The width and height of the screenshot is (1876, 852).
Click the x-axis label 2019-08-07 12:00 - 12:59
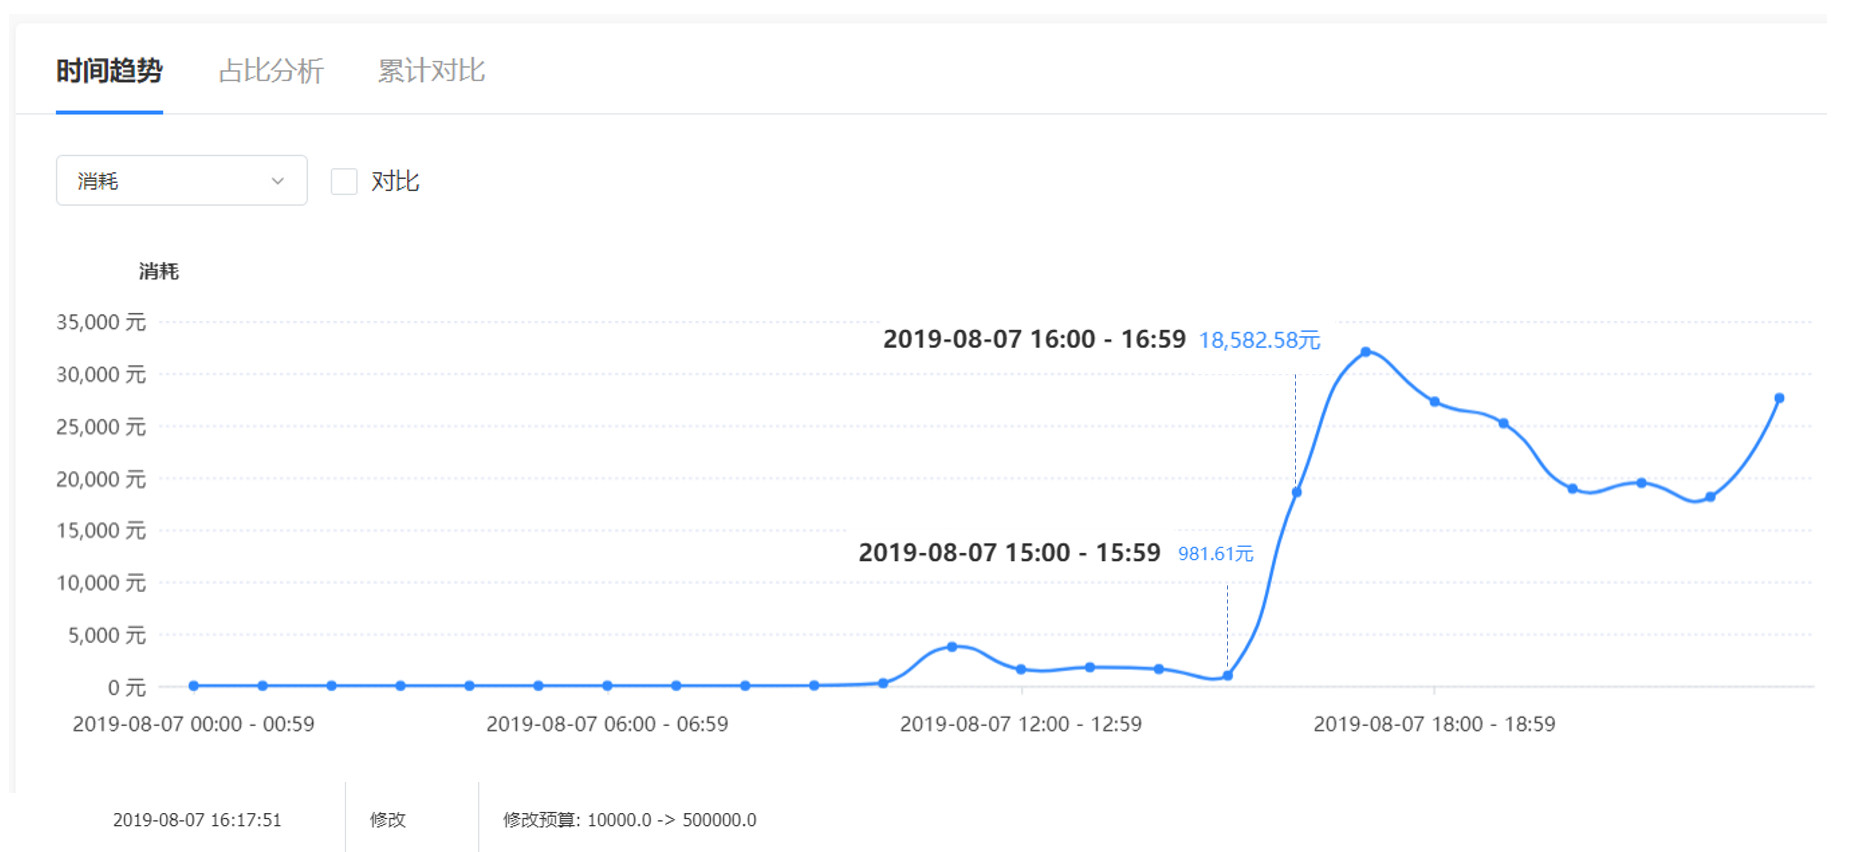1021,724
